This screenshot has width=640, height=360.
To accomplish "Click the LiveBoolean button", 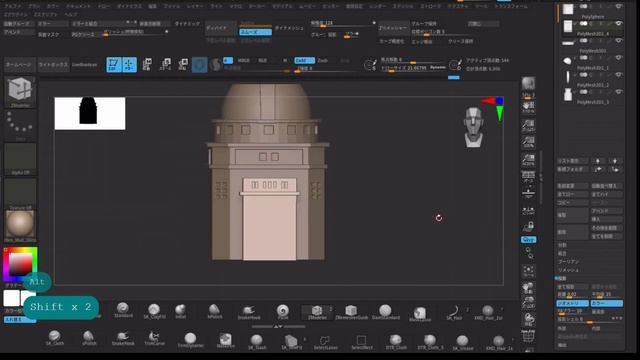I will 84,65.
